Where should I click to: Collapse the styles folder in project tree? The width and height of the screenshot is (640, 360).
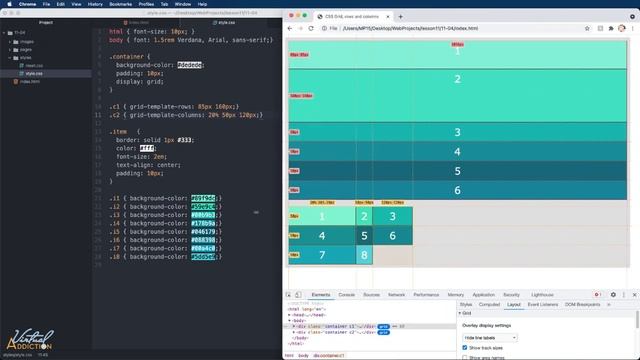tap(10, 58)
